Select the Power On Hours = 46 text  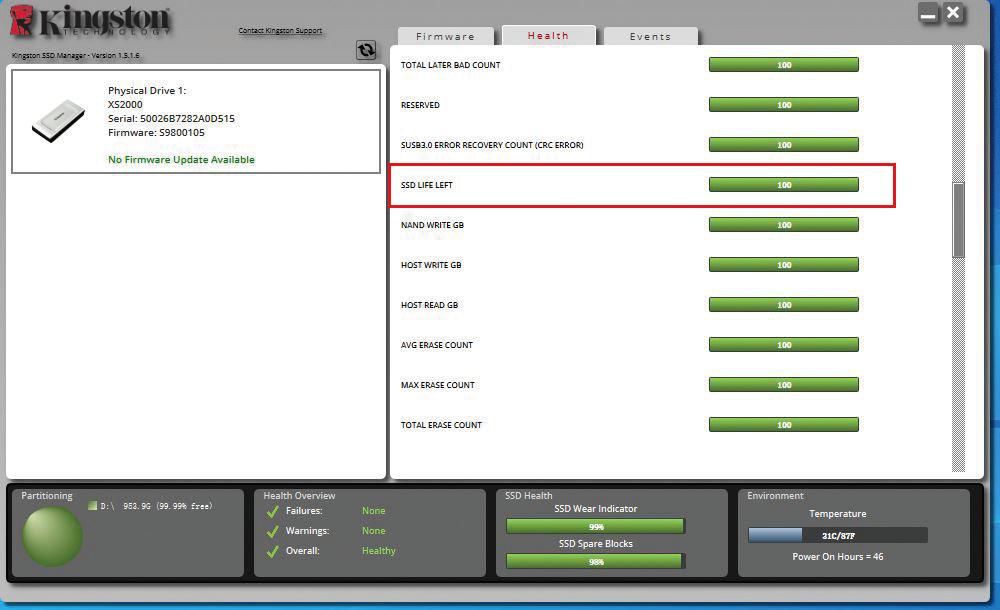[837, 556]
